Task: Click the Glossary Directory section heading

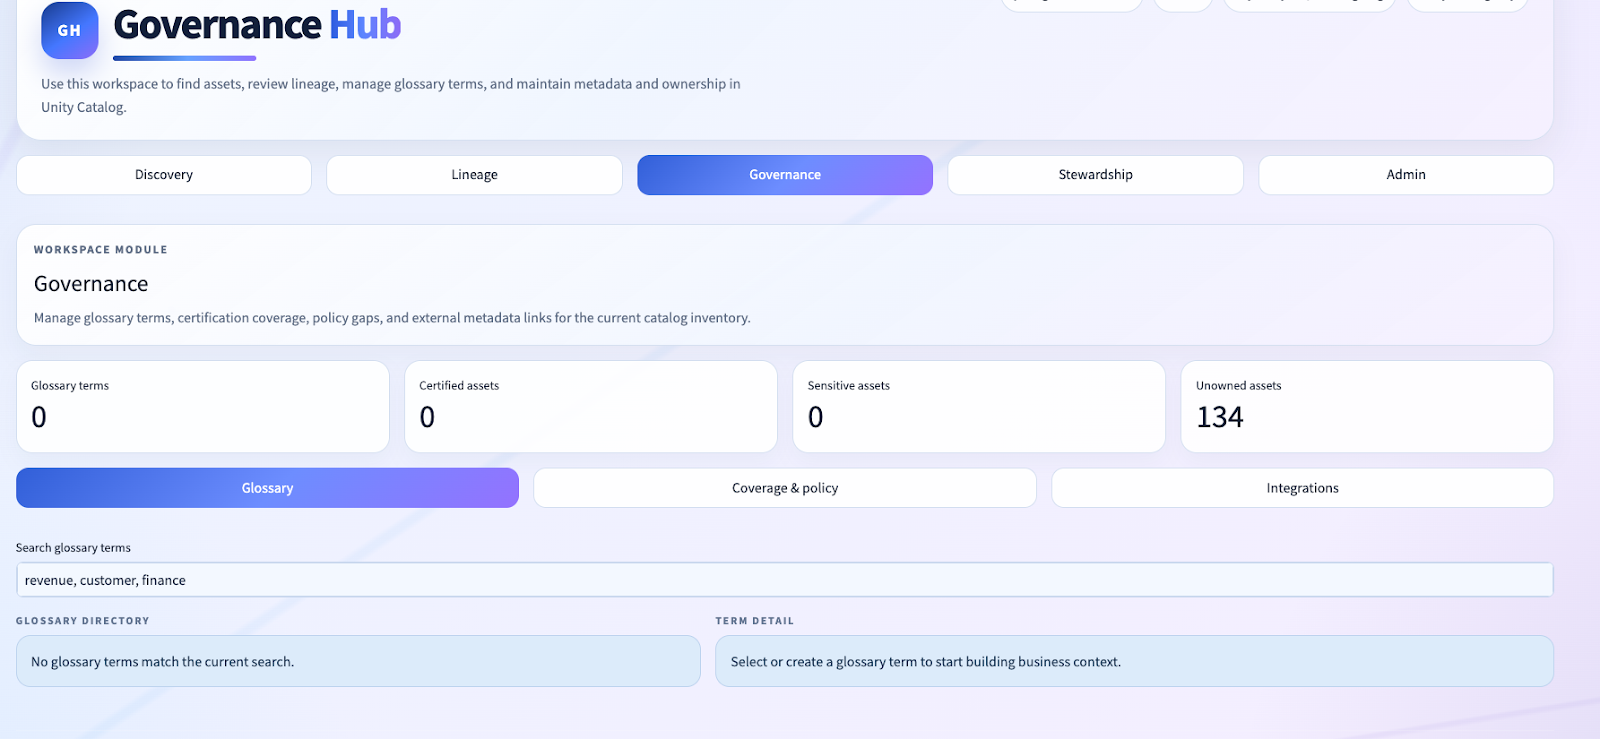Action: (83, 621)
